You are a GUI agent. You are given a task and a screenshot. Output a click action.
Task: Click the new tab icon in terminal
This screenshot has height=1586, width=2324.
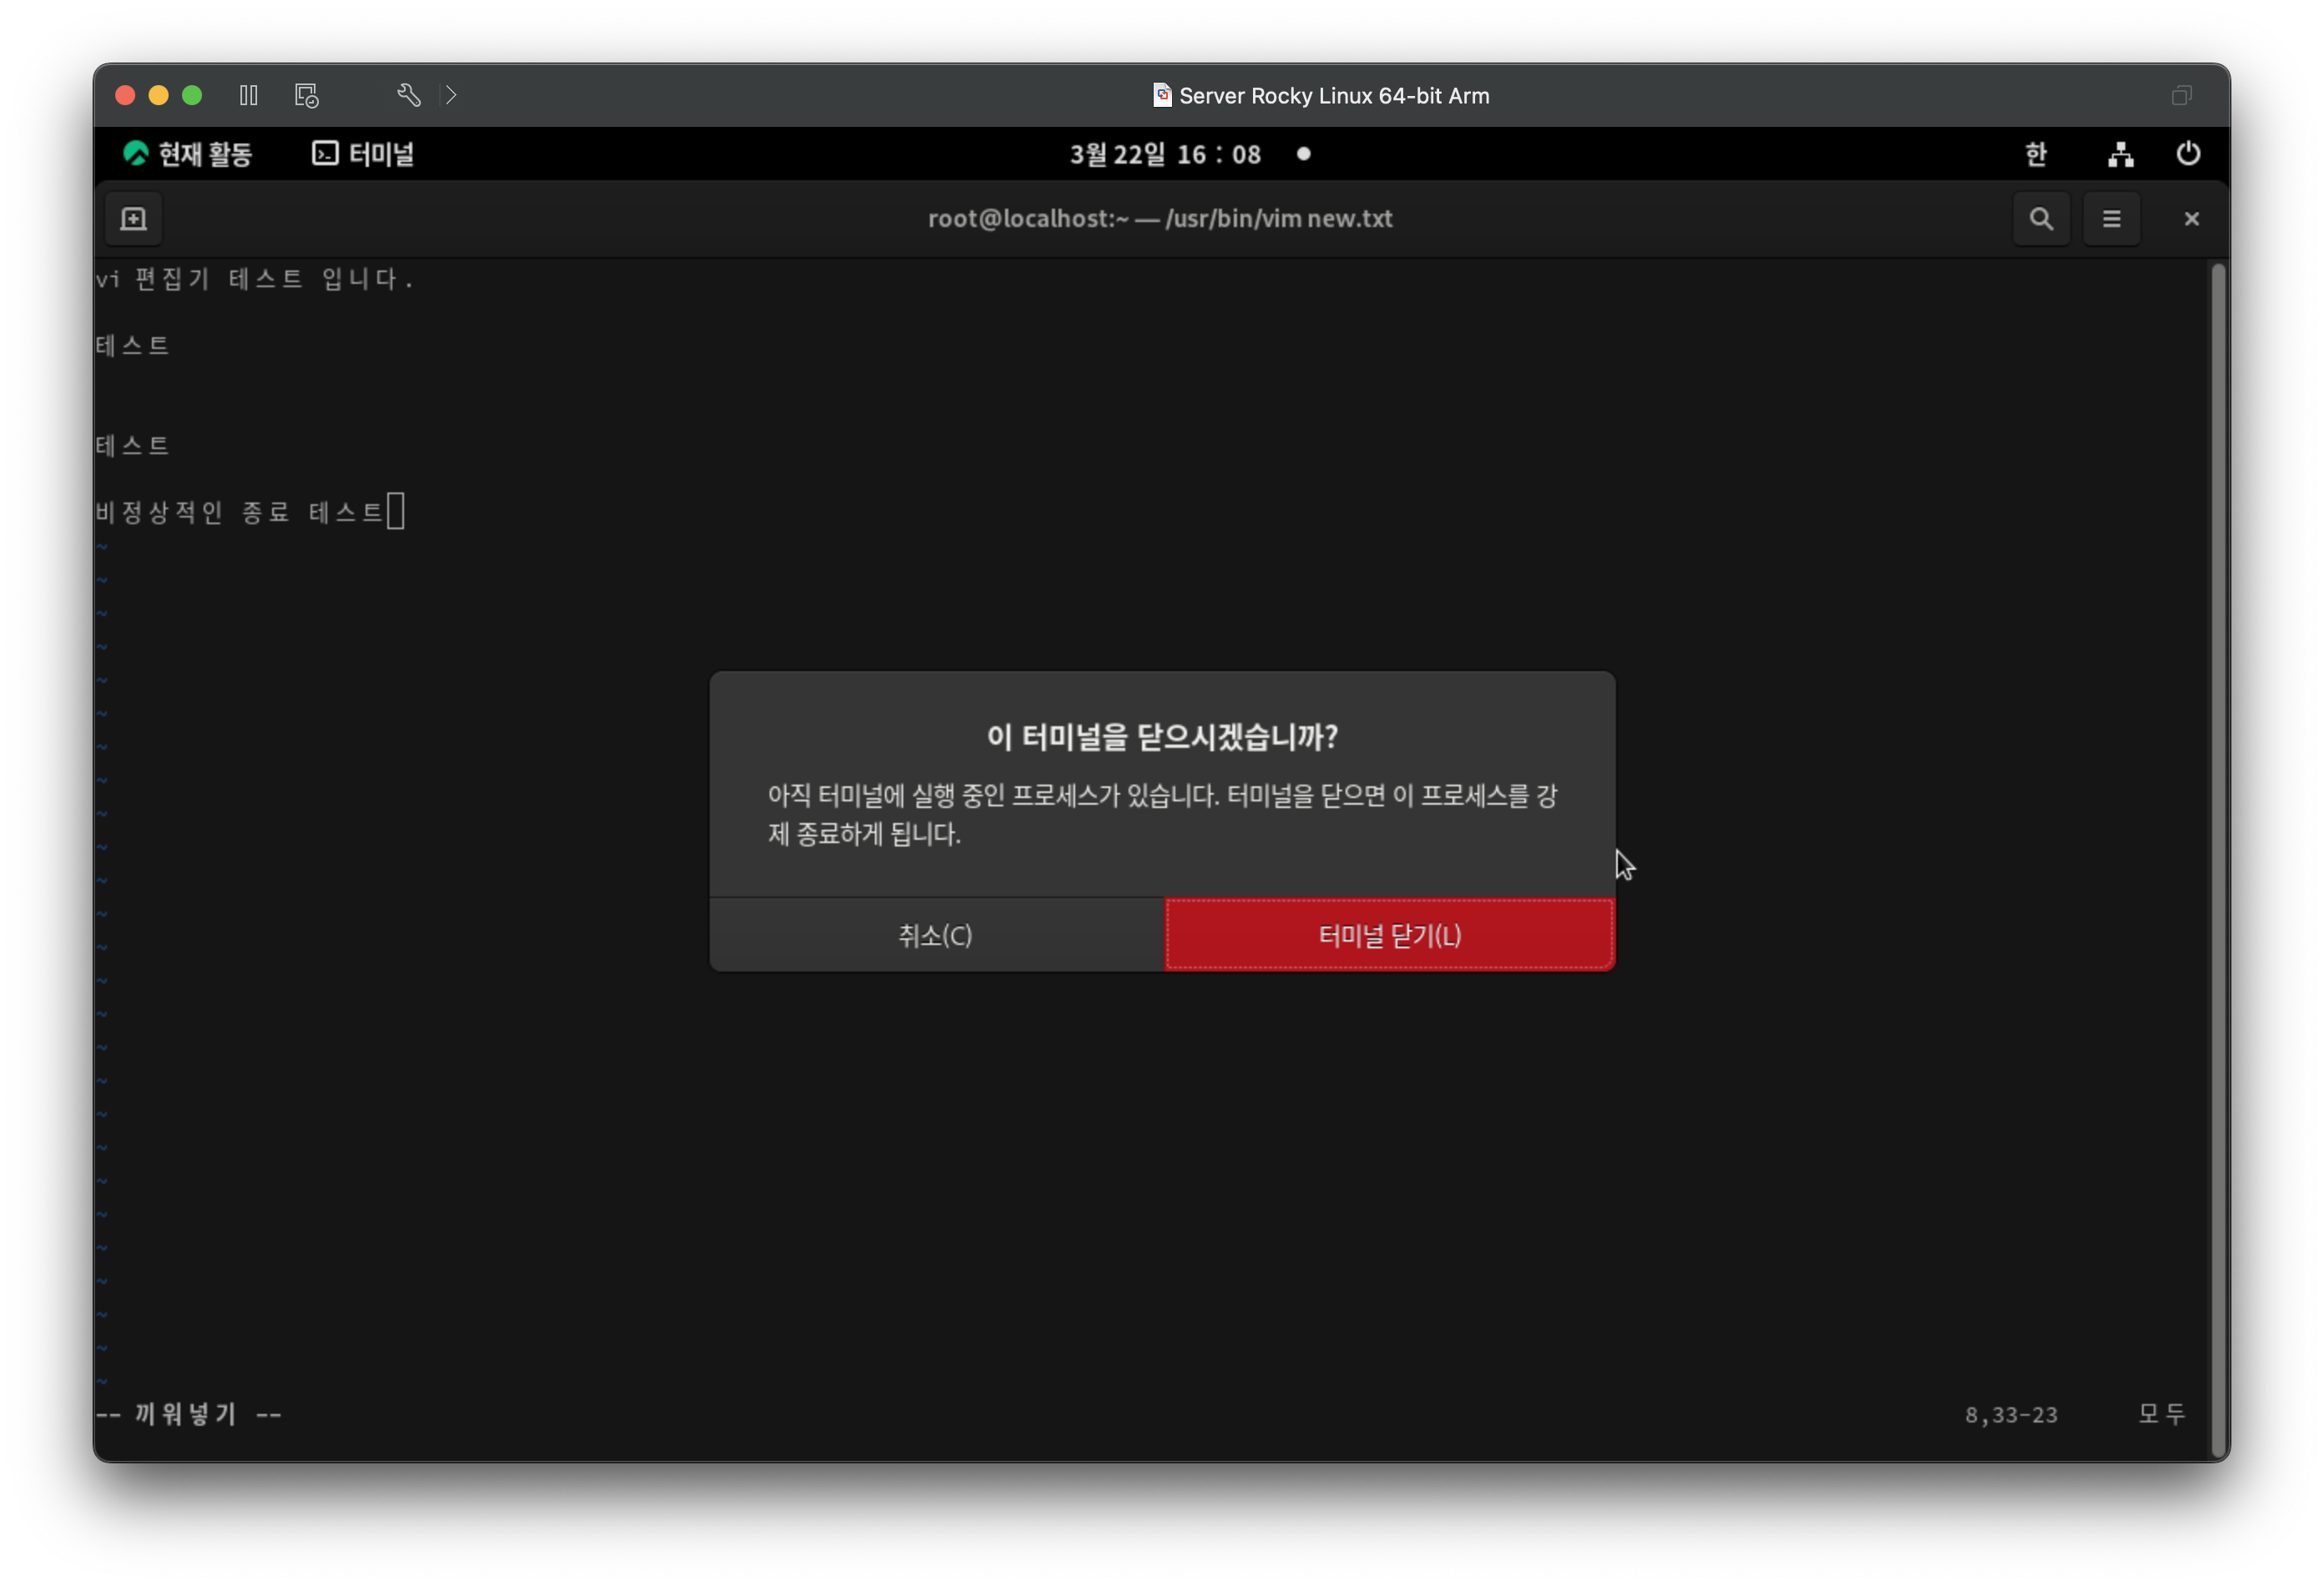(x=133, y=219)
